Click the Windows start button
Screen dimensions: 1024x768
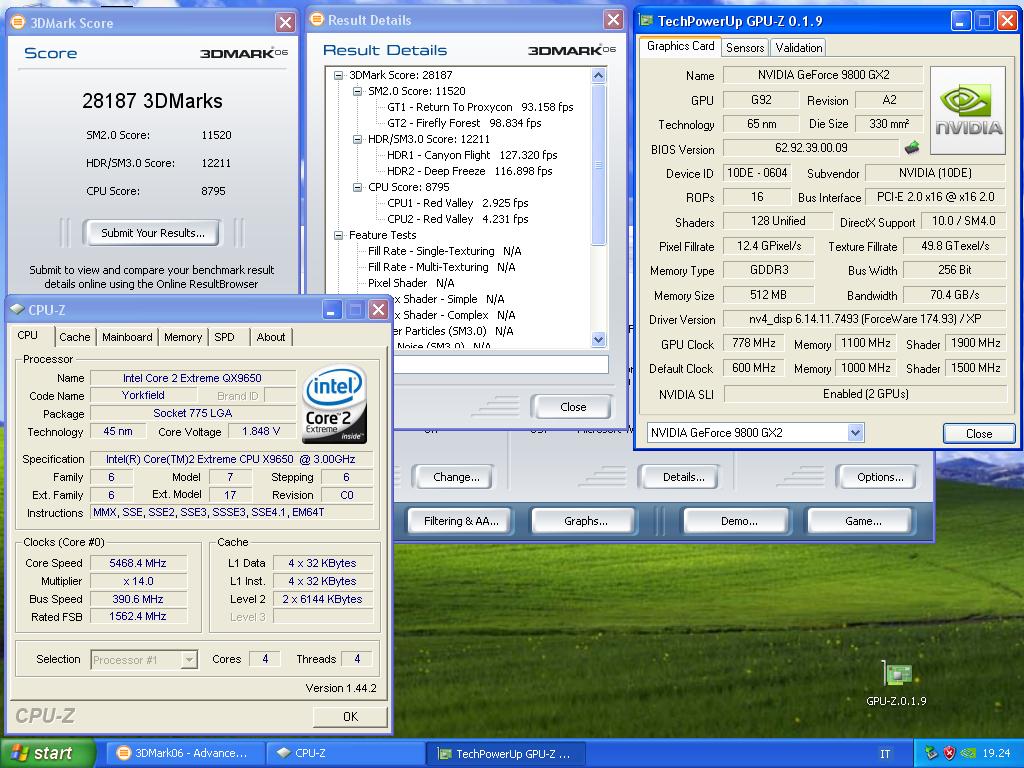coord(48,754)
